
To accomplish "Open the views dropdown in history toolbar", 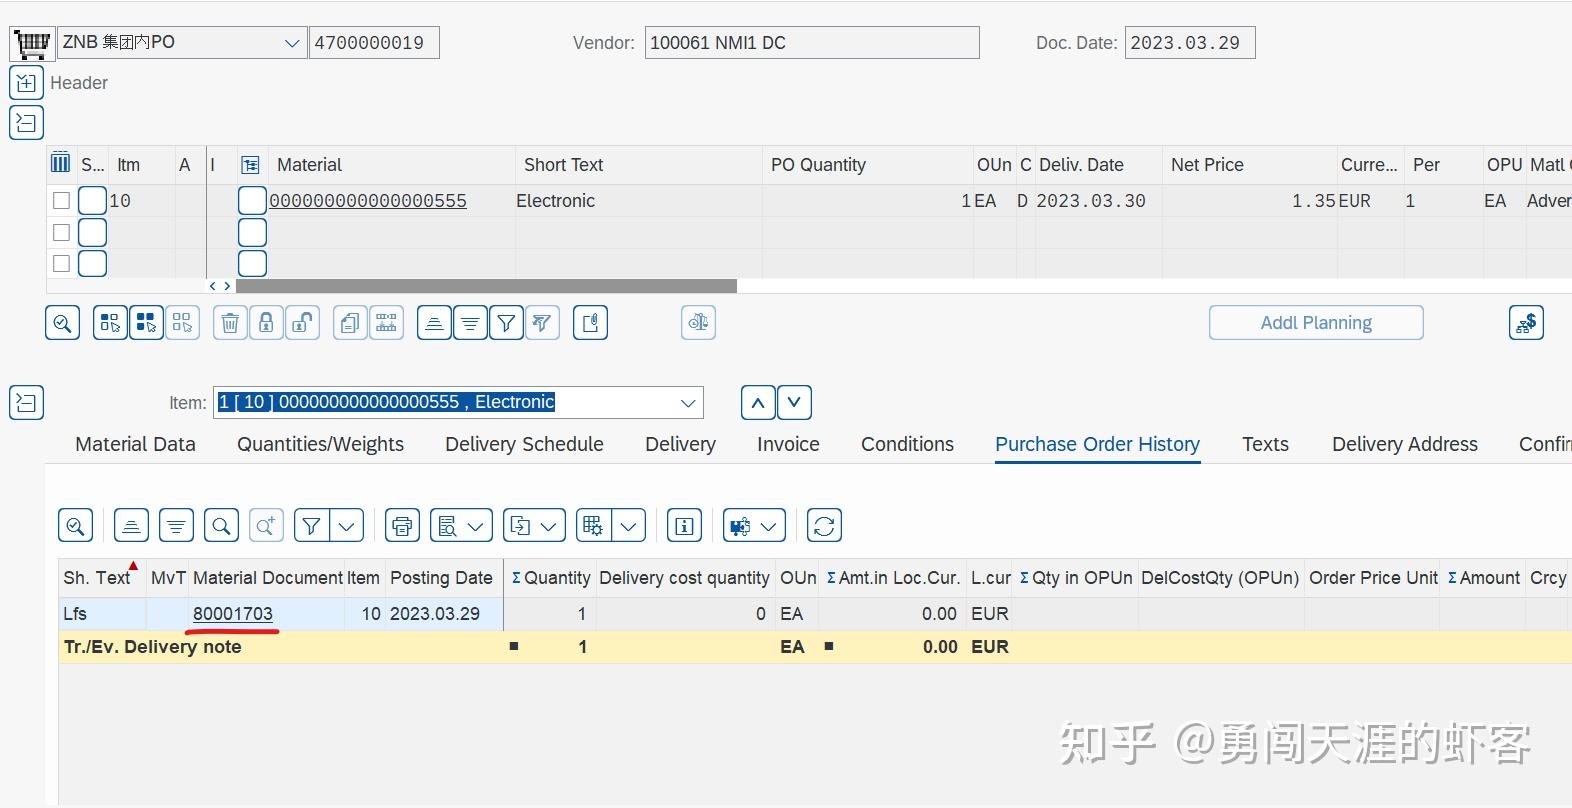I will [461, 526].
